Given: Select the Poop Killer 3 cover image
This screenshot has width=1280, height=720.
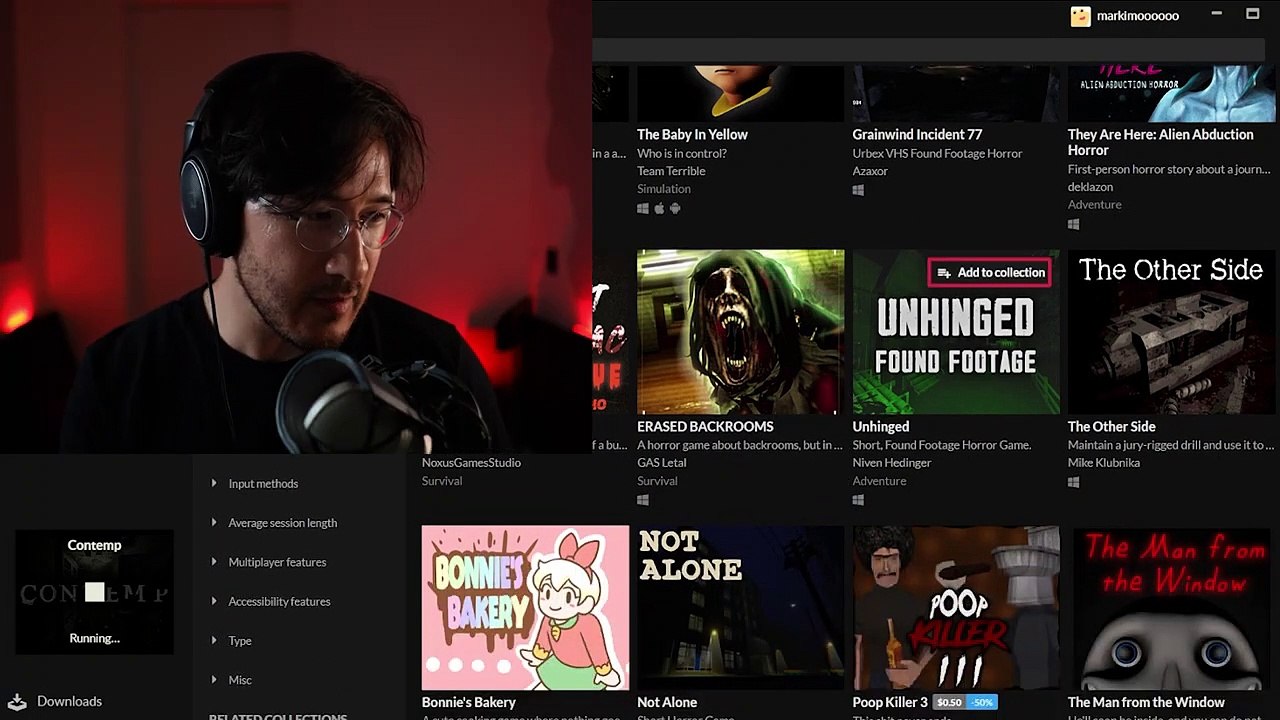Looking at the screenshot, I should [956, 608].
